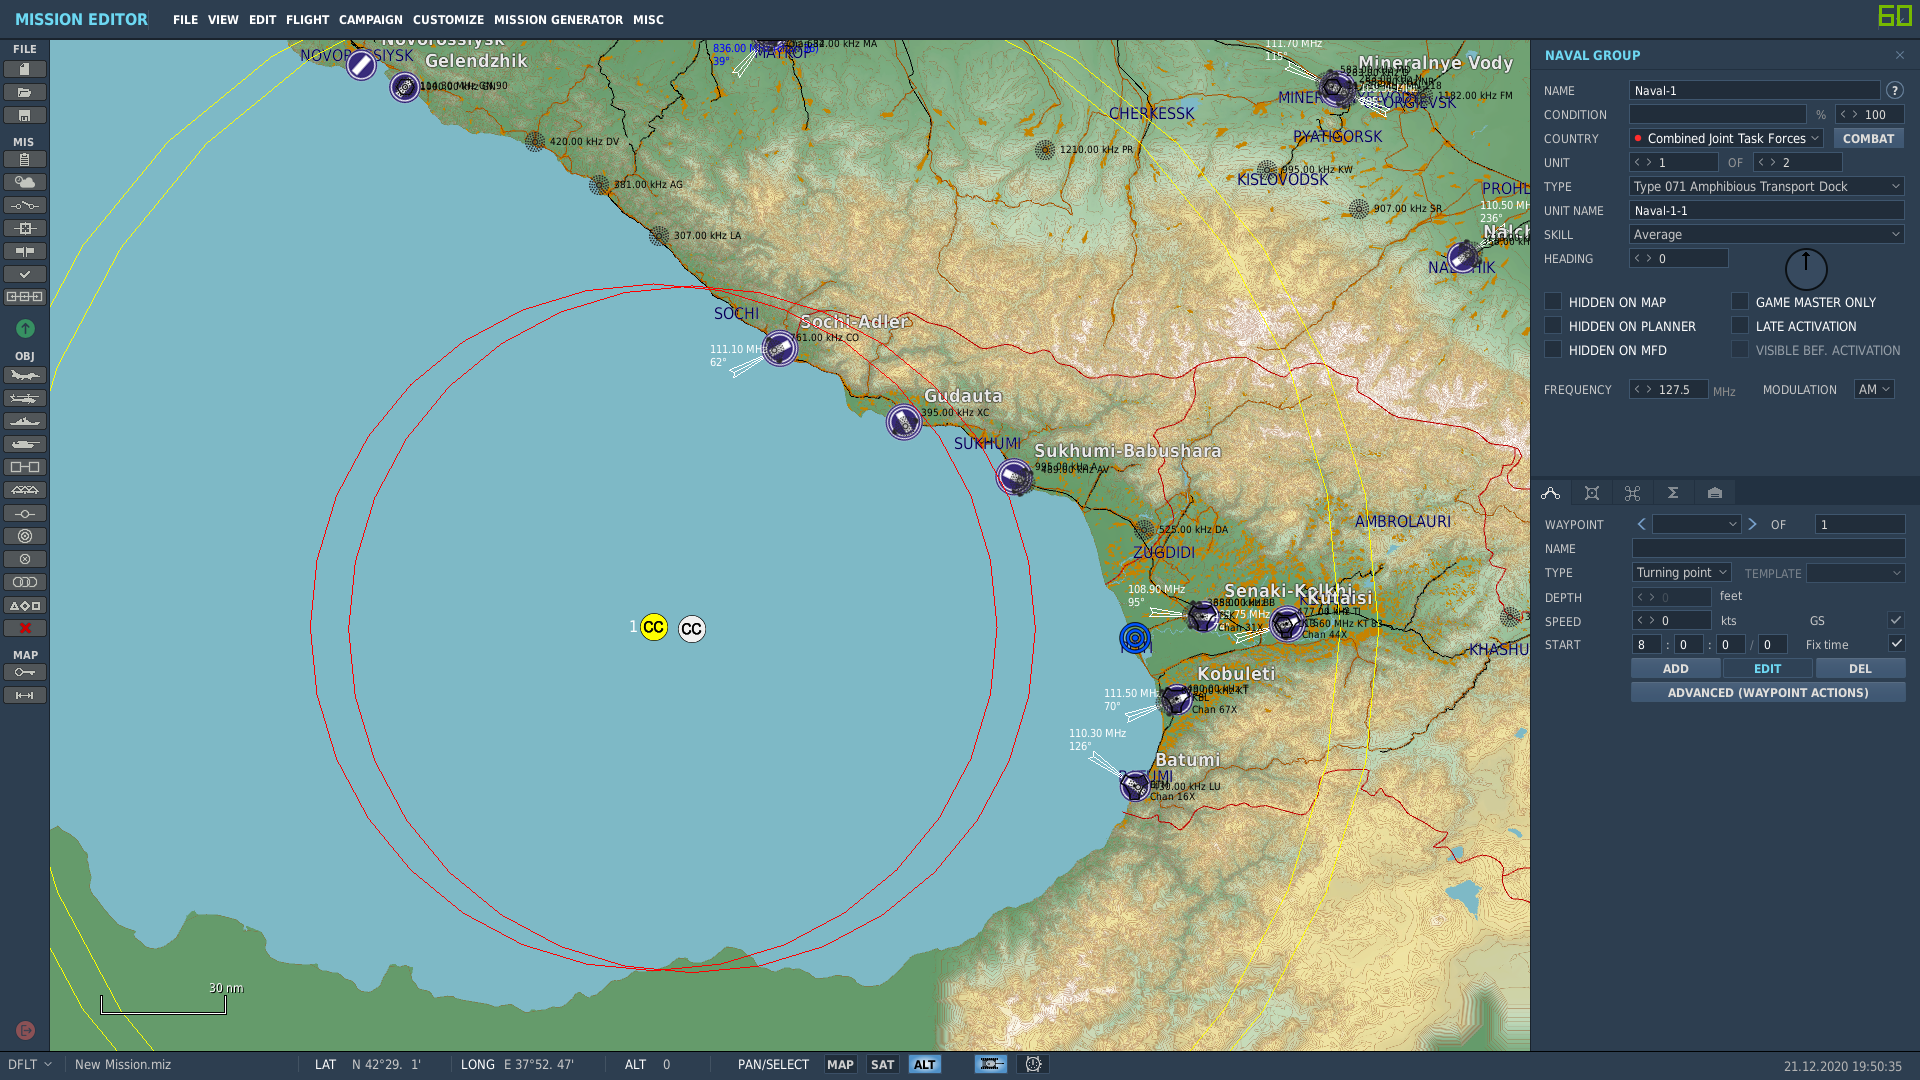This screenshot has height=1080, width=1920.
Task: Click the save mission disk icon
Action: coord(25,115)
